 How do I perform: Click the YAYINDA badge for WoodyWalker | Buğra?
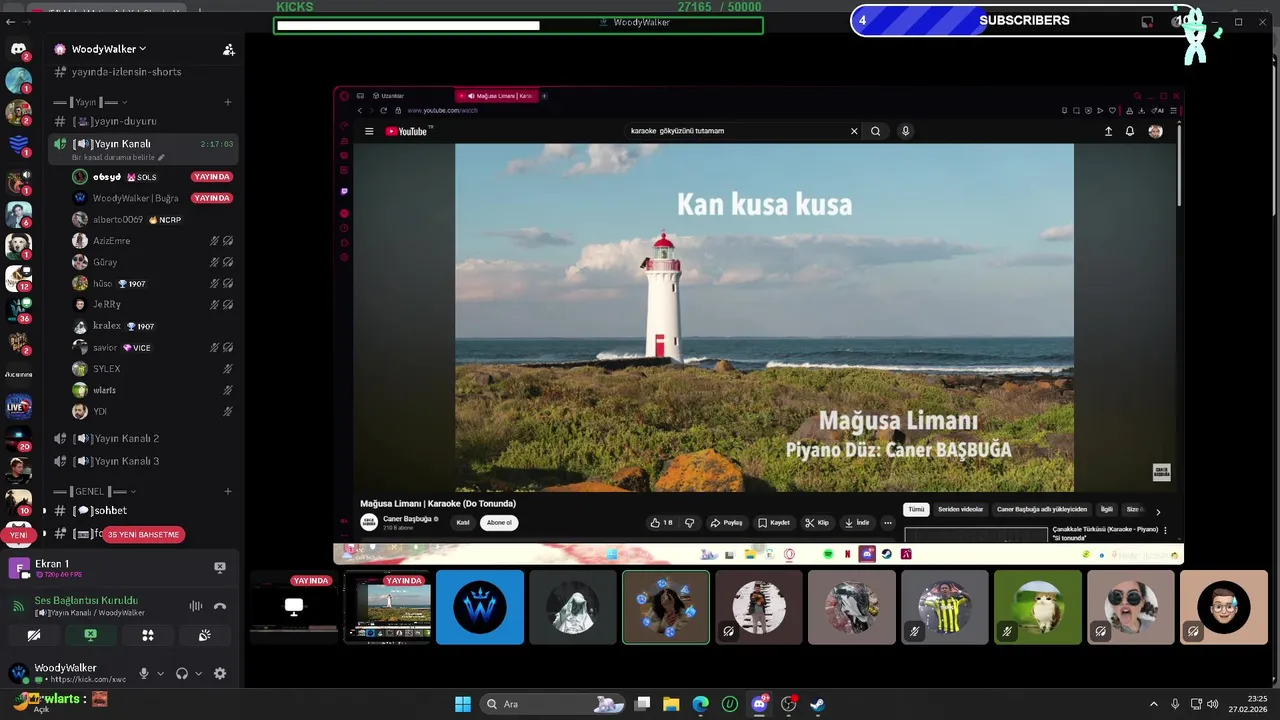(x=212, y=198)
